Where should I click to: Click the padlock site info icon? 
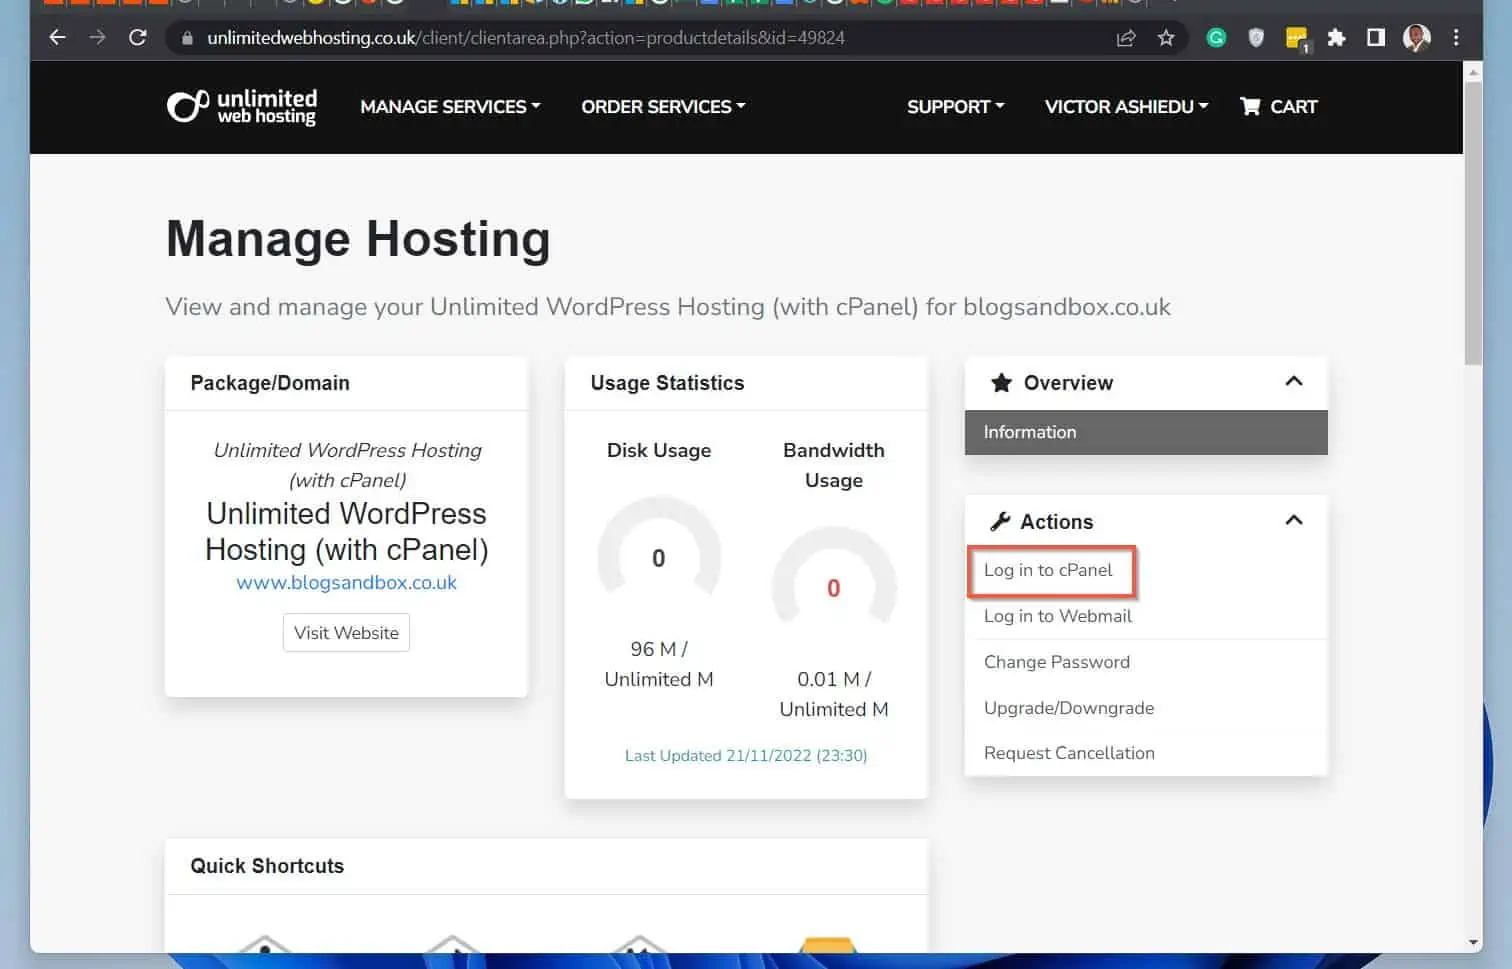click(187, 38)
